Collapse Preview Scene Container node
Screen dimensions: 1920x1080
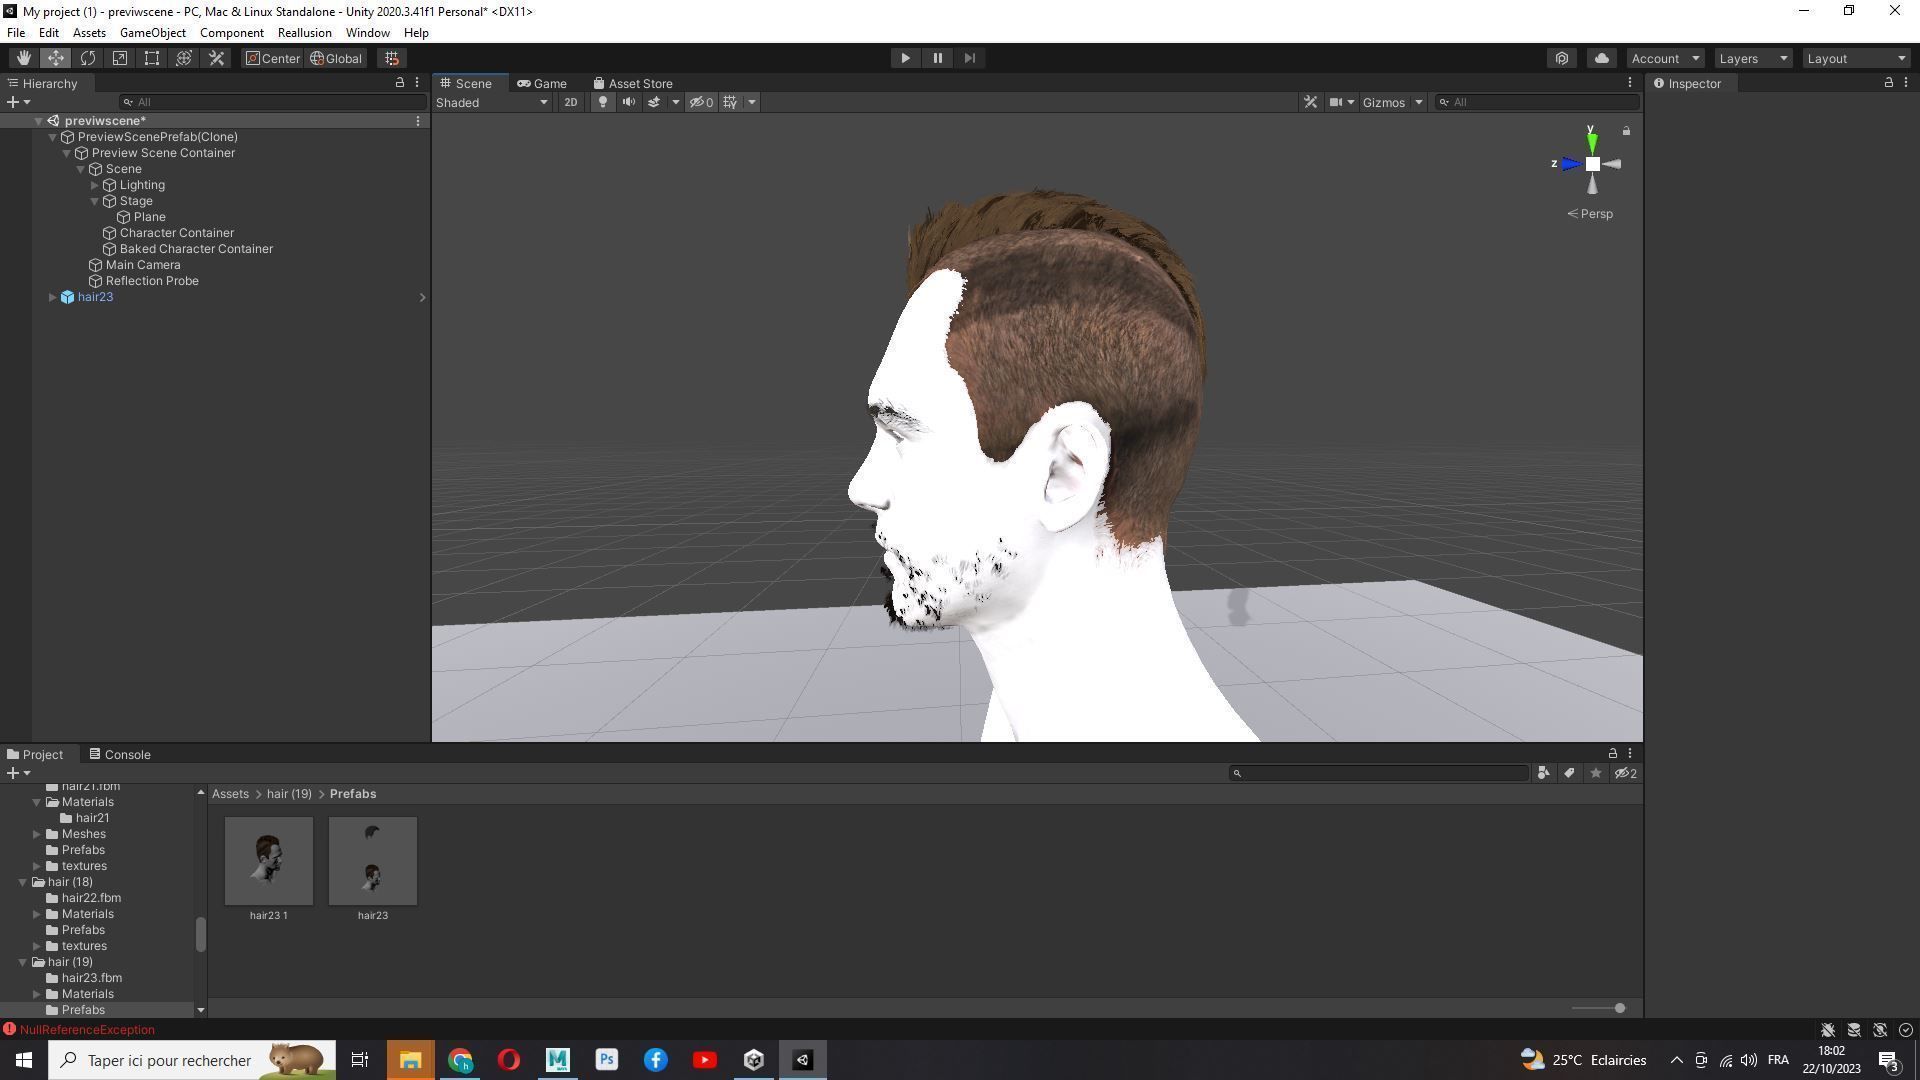click(67, 153)
